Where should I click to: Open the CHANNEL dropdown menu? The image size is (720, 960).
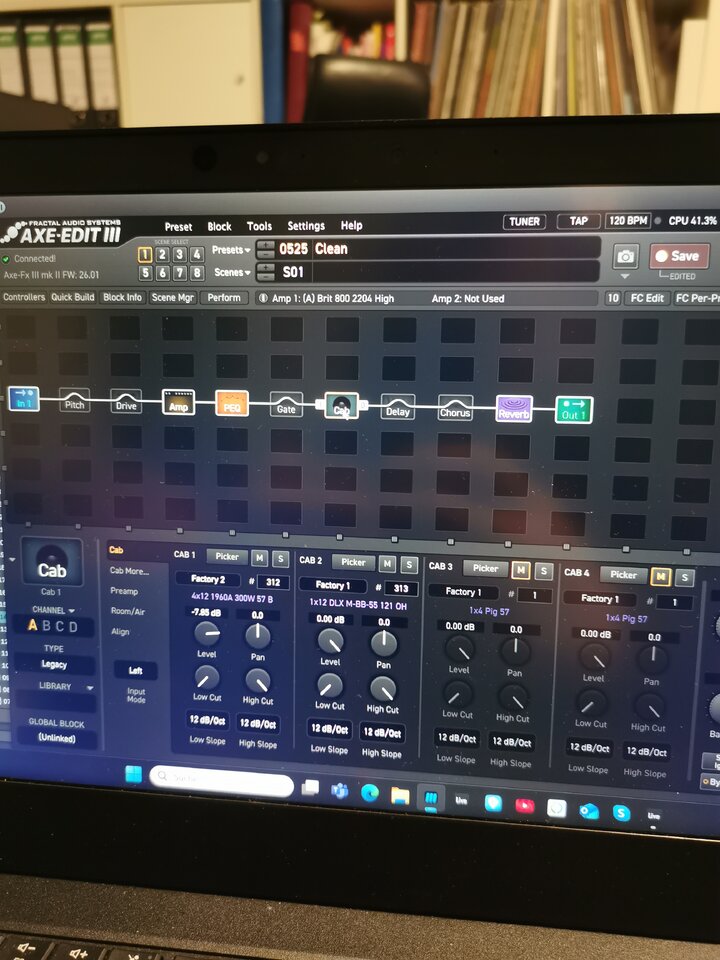tap(54, 610)
